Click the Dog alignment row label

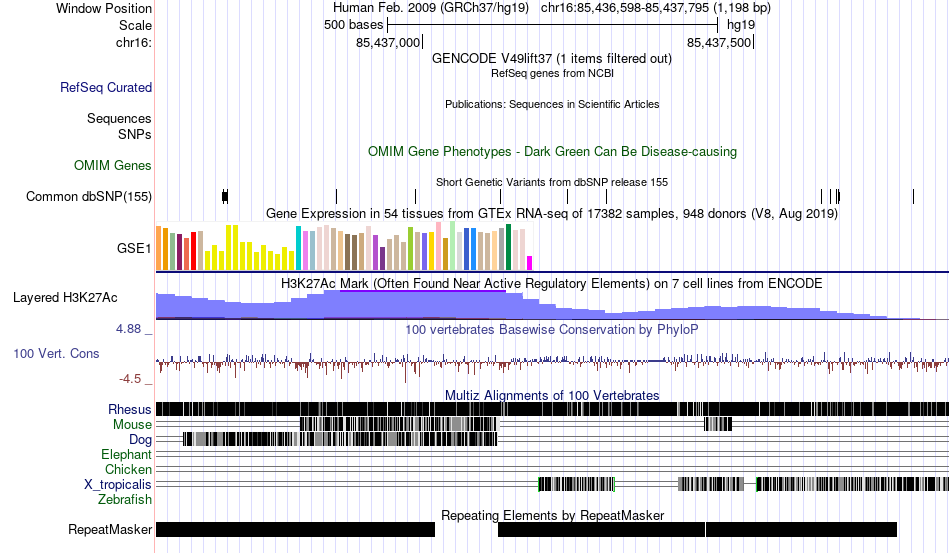click(140, 439)
